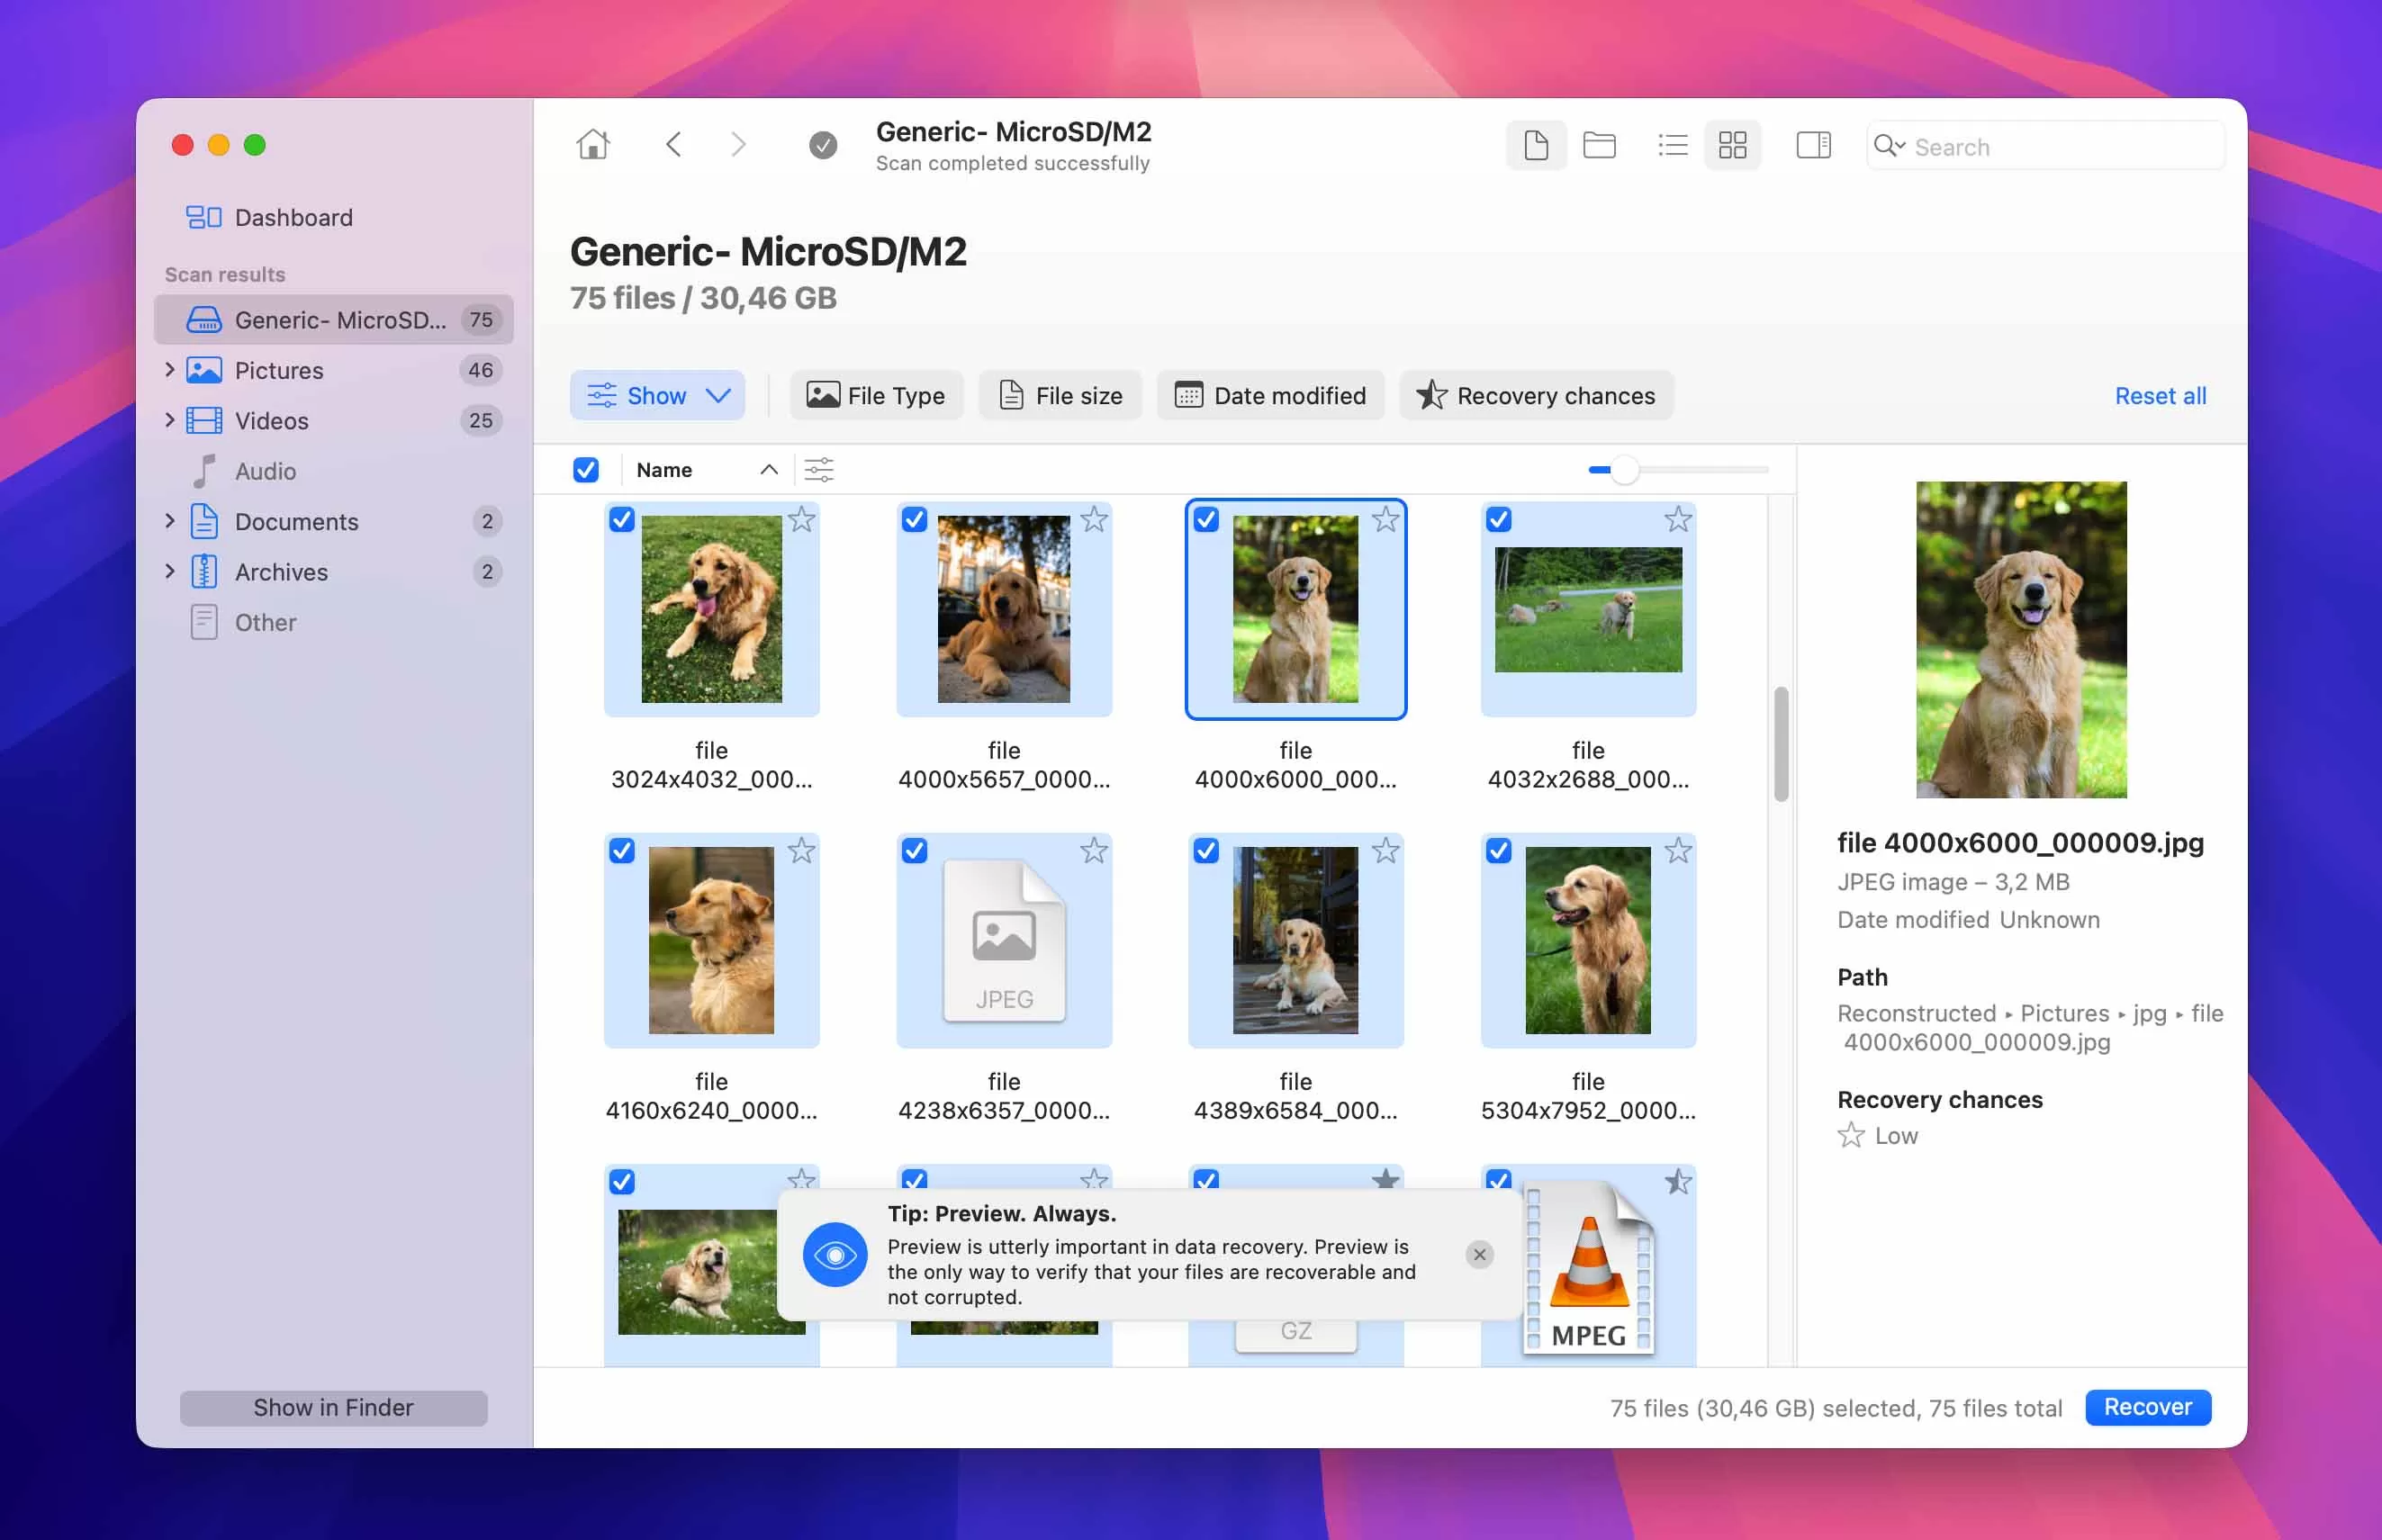Screen dimensions: 2382x1540
Task: Uncheck the file 4032x2688 checkbox
Action: pos(1498,520)
